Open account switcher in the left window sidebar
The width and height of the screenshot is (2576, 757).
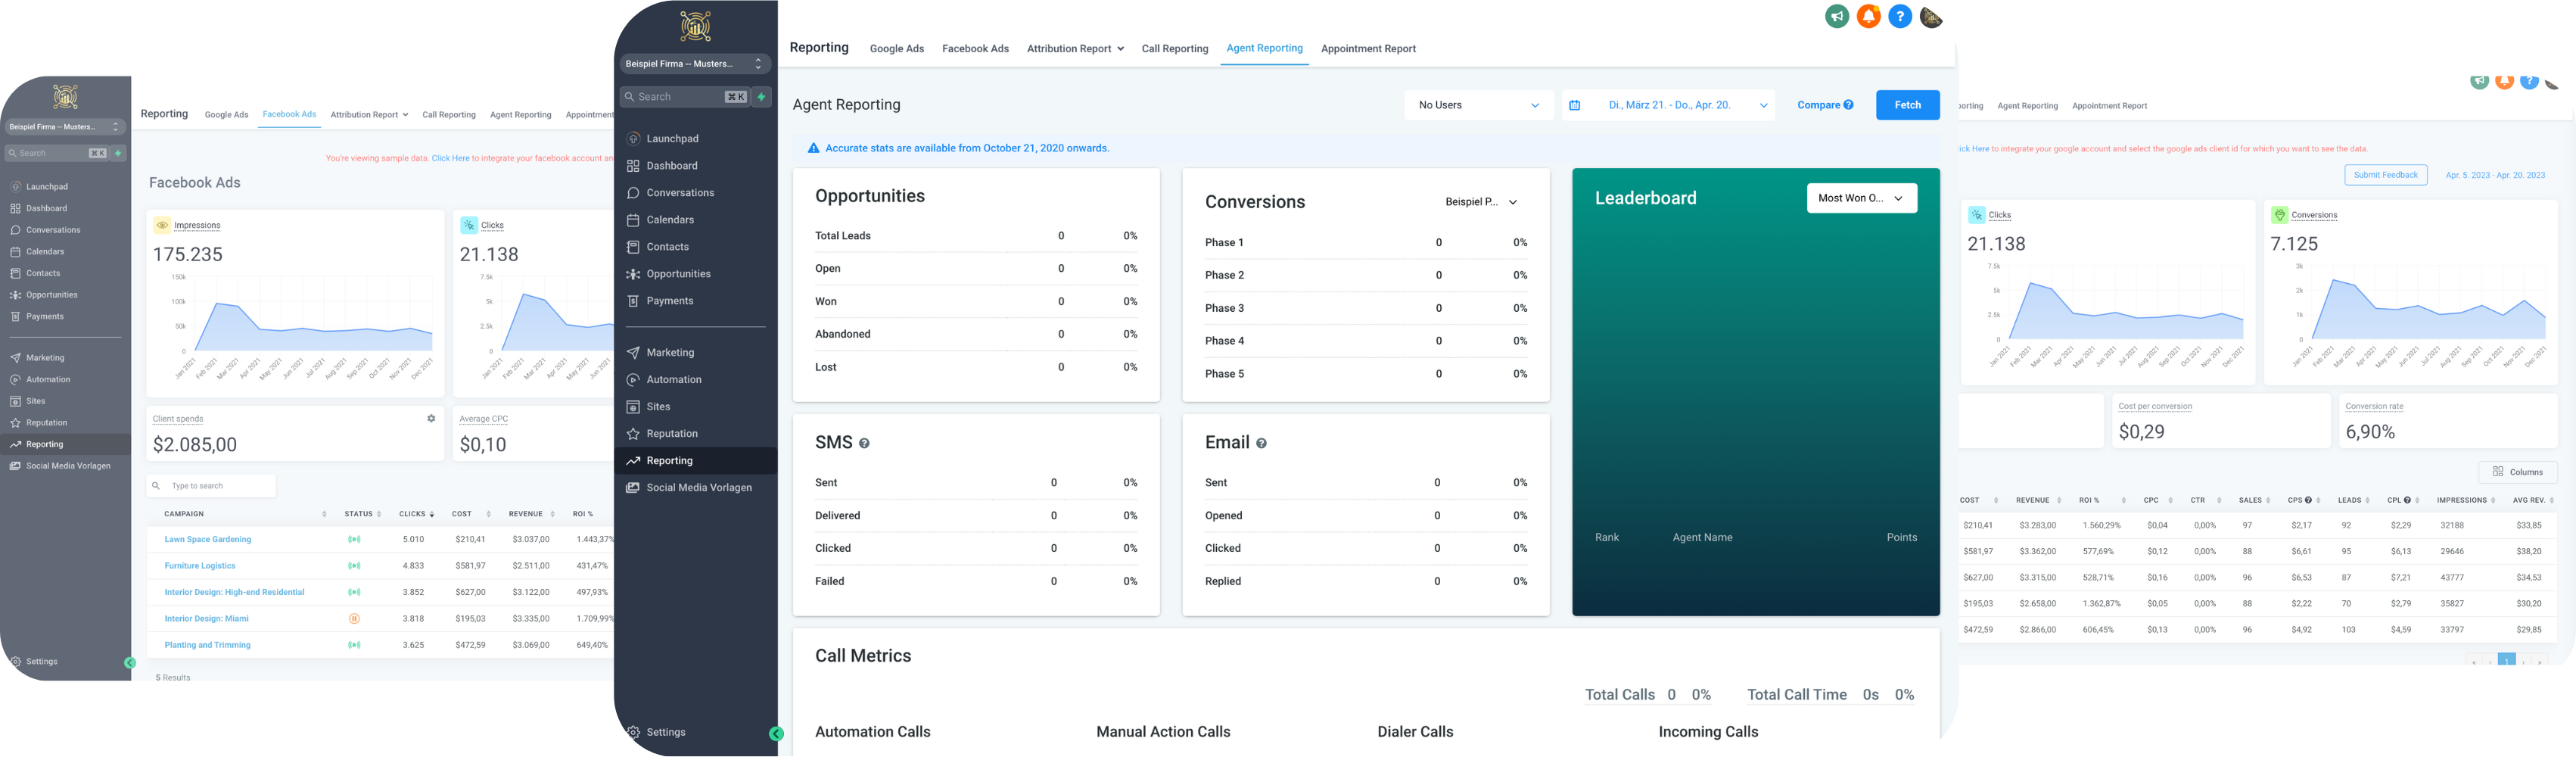point(64,127)
